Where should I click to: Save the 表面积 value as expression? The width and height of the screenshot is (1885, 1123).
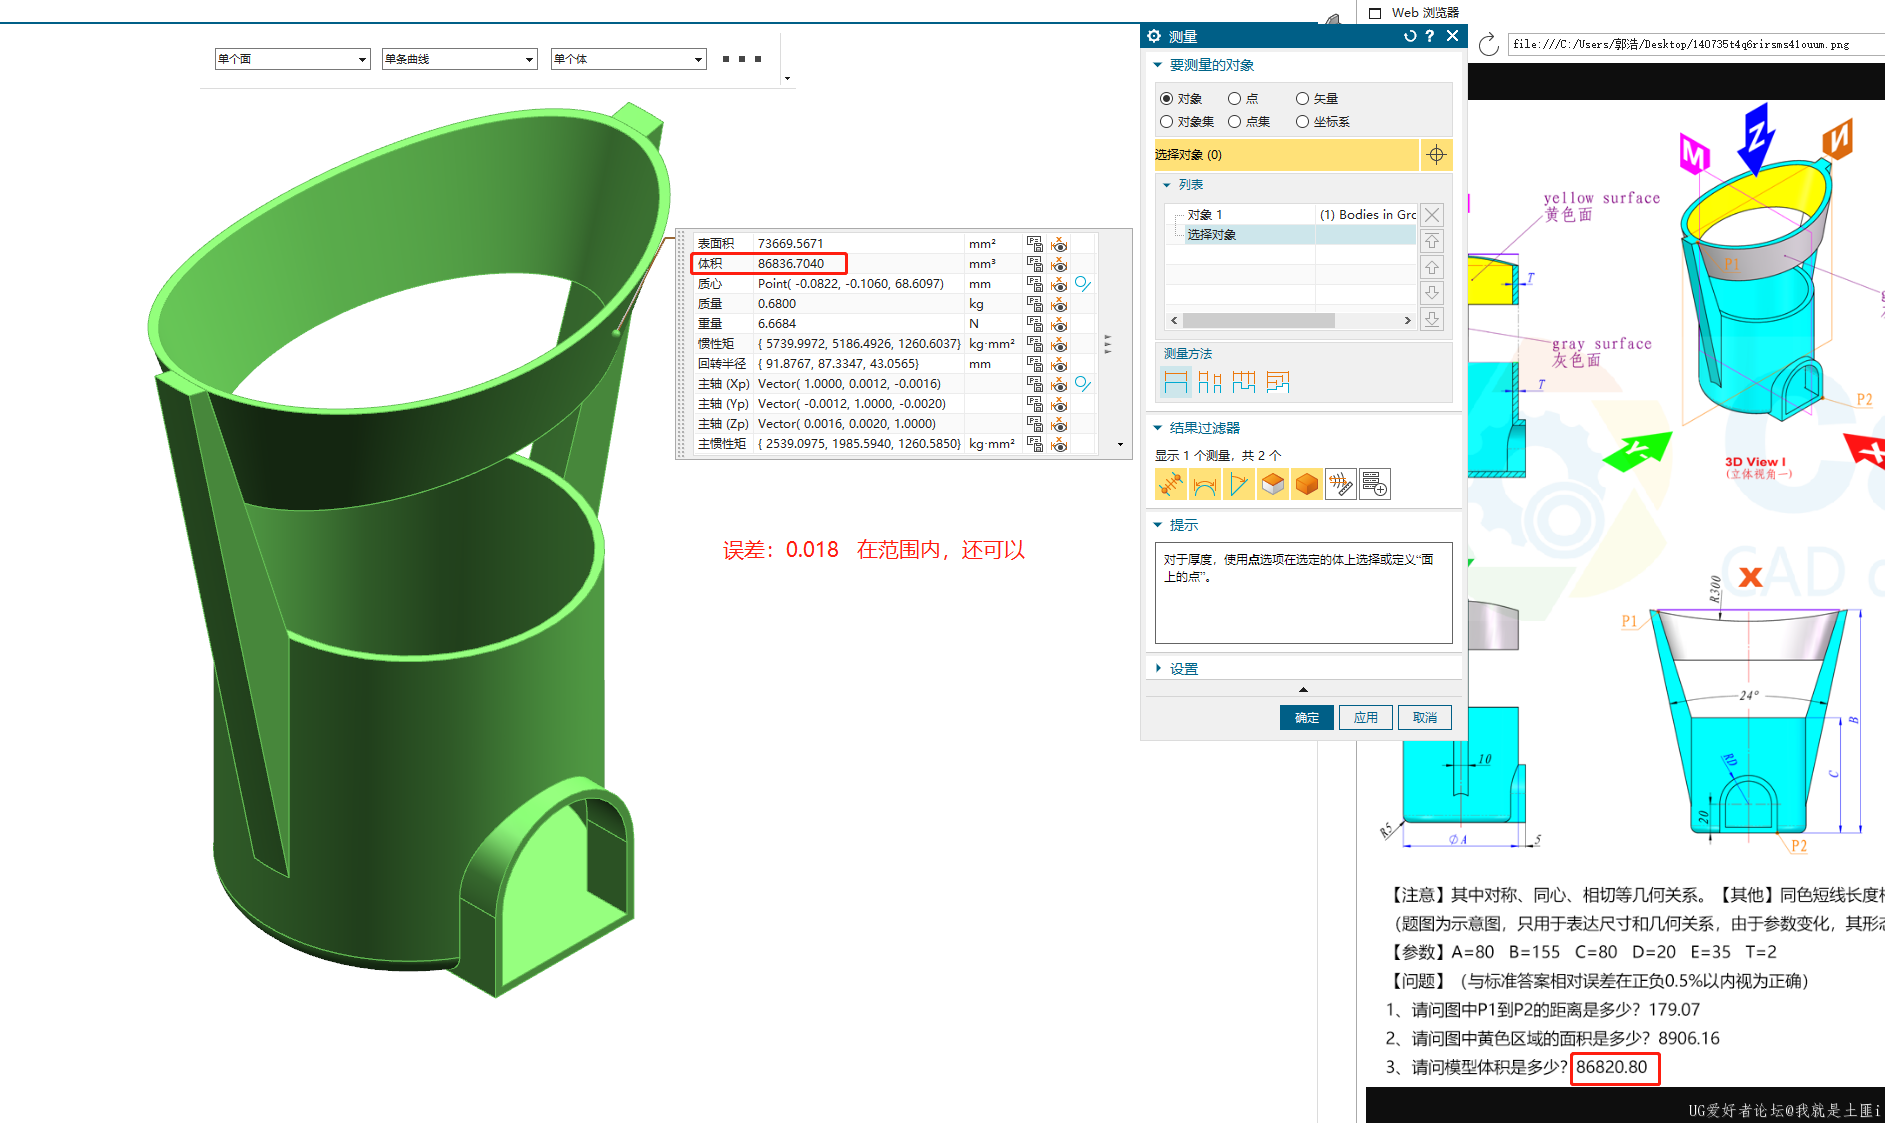coord(1035,244)
